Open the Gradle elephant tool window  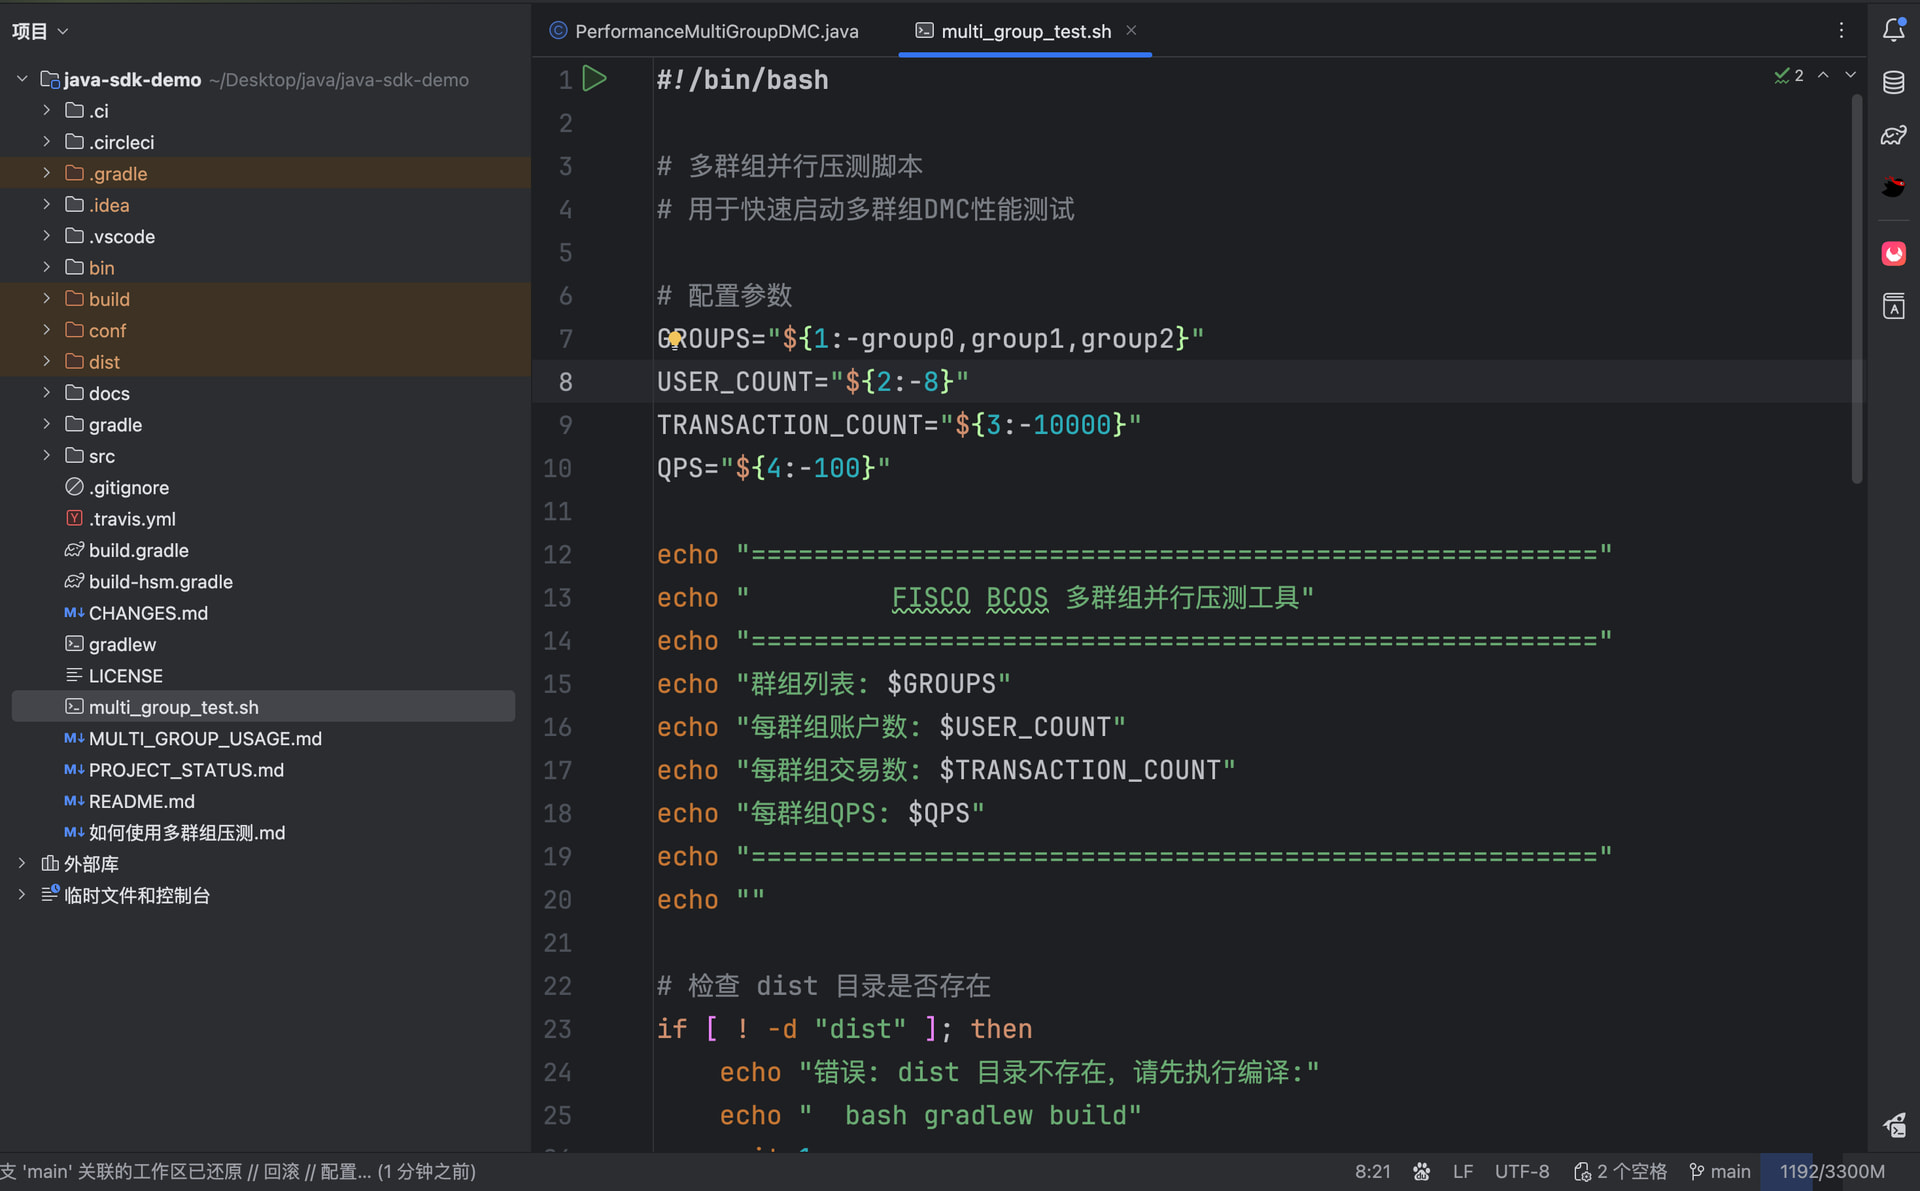(x=1893, y=135)
